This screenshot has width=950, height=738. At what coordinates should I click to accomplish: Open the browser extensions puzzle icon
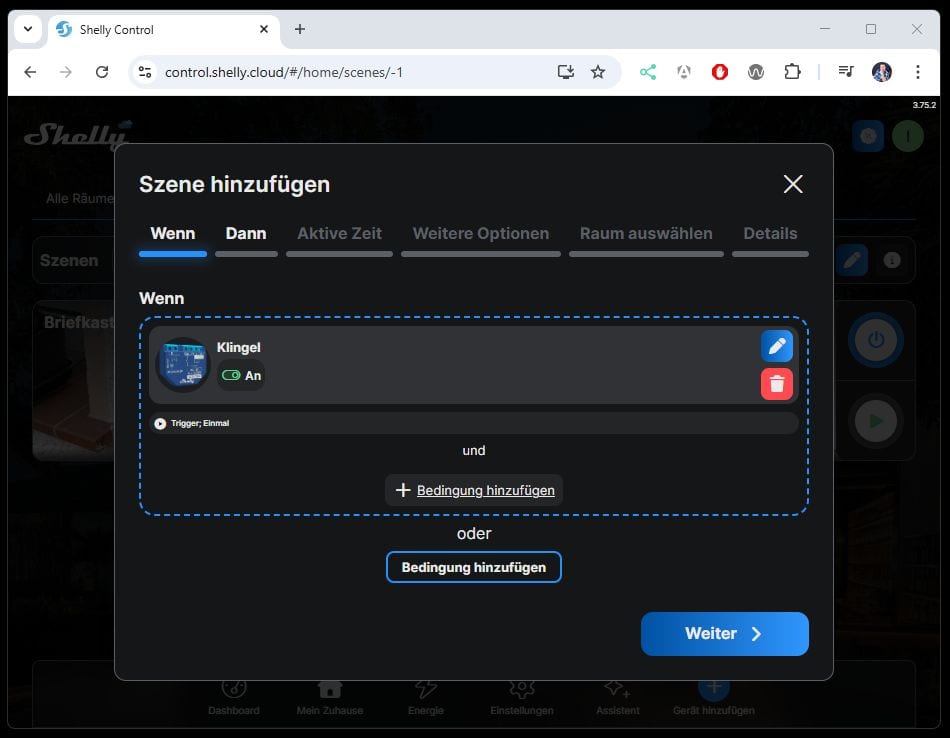pos(792,72)
